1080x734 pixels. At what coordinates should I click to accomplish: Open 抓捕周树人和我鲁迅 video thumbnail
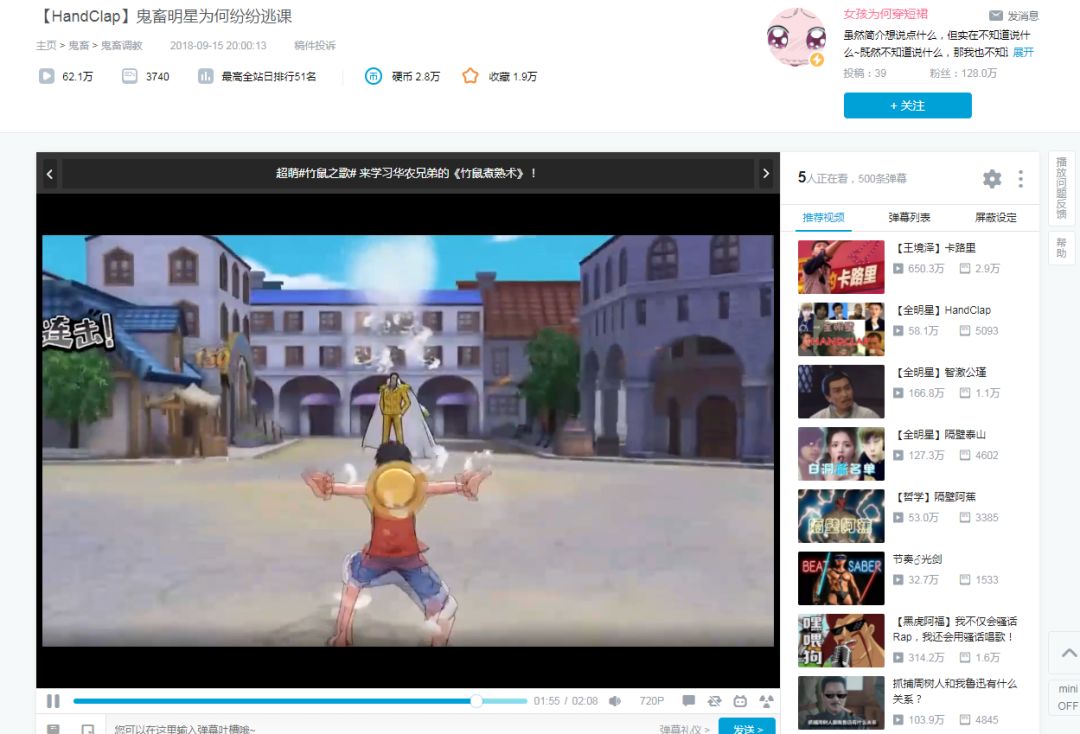coord(841,703)
